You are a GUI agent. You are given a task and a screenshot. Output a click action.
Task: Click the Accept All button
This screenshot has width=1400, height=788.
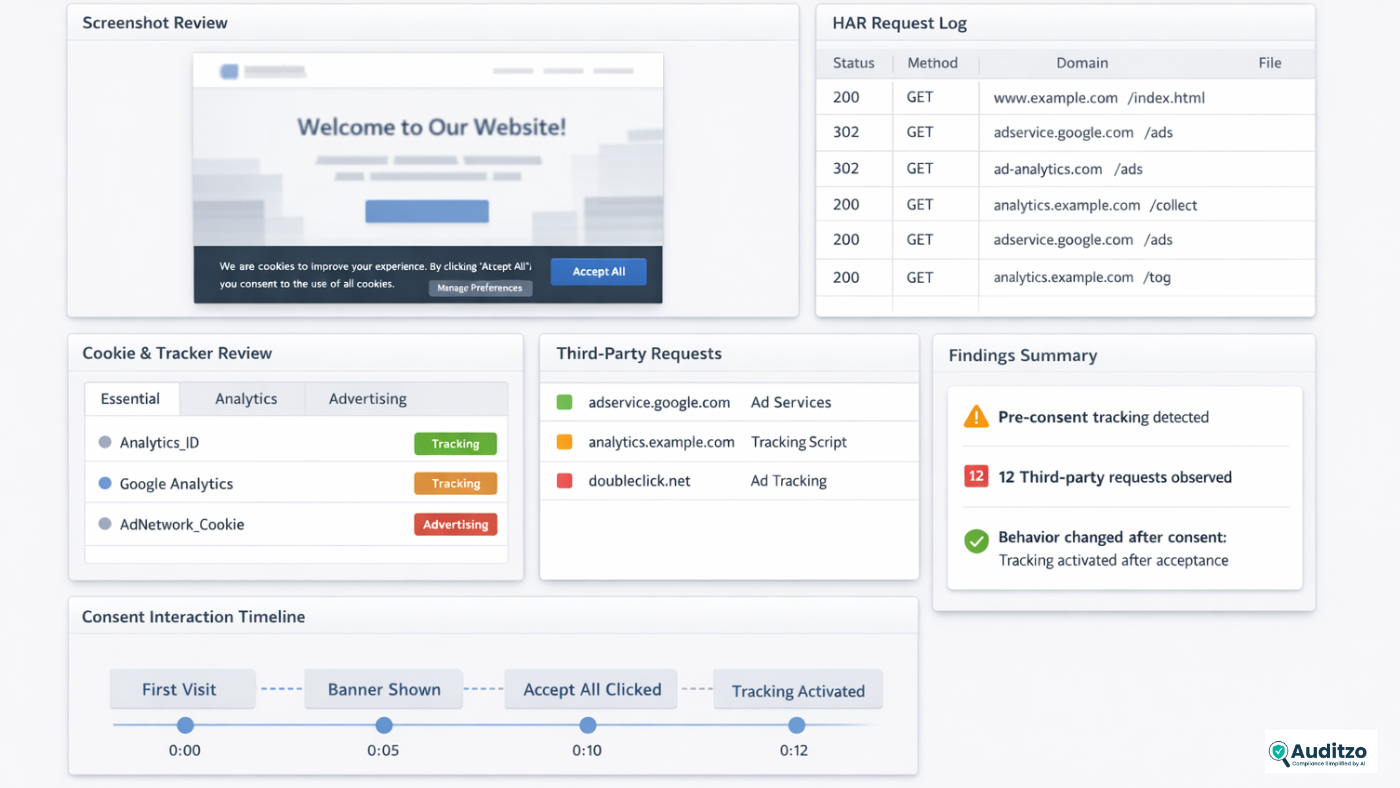pos(598,271)
